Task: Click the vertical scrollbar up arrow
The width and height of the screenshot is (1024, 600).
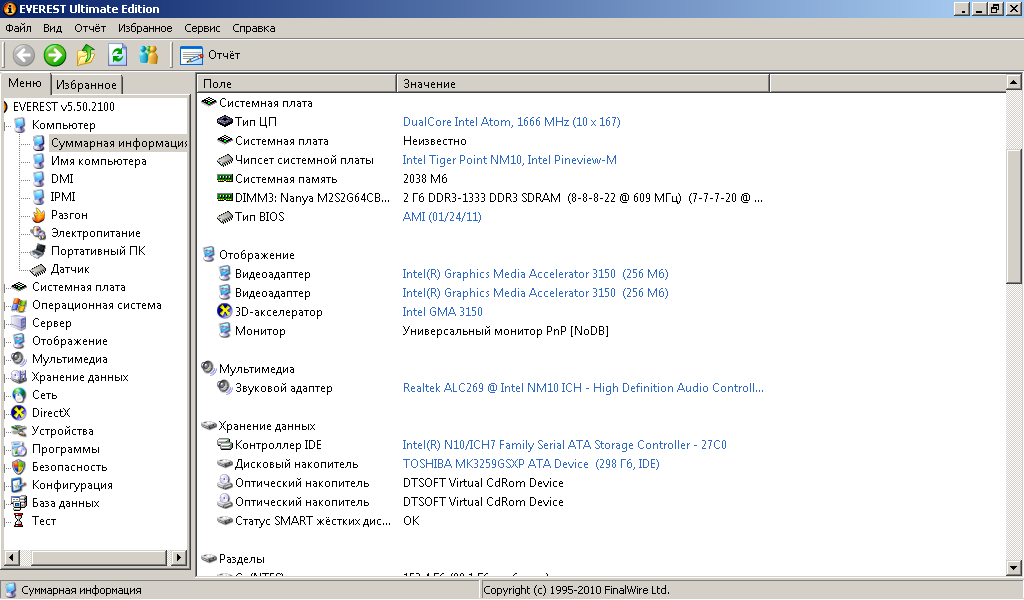Action: [x=1013, y=82]
